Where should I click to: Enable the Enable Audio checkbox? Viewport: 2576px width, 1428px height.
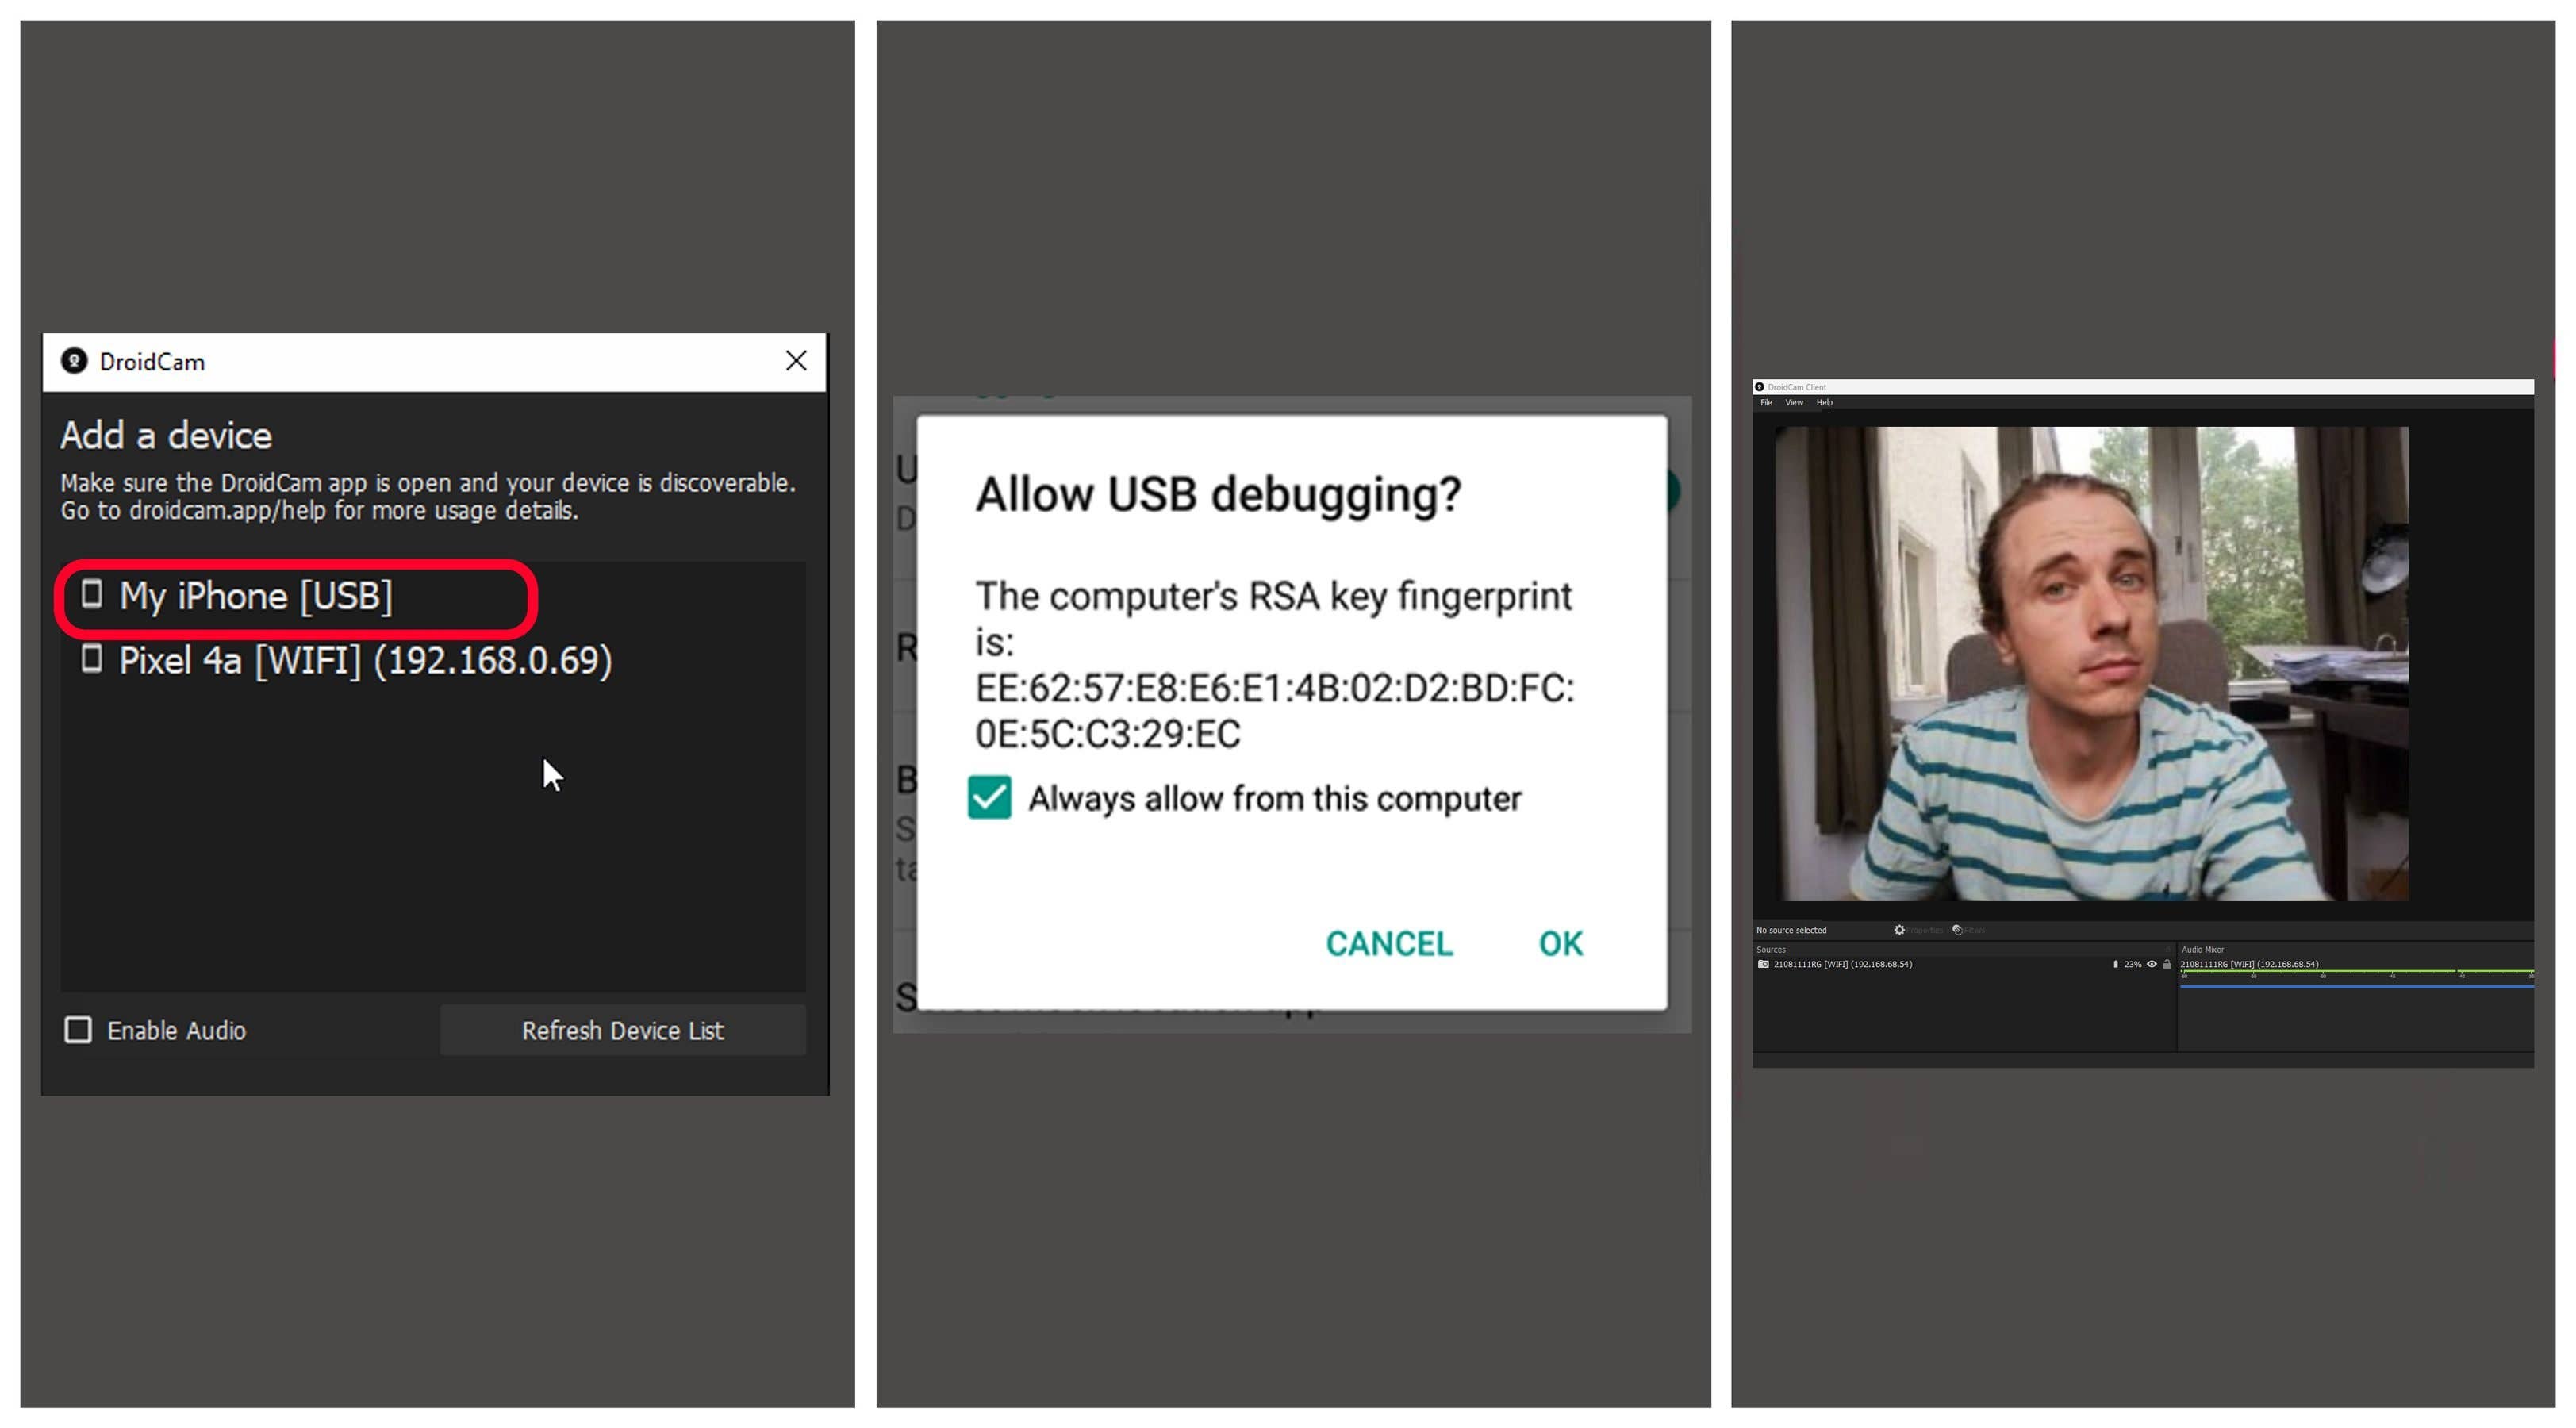[78, 1030]
